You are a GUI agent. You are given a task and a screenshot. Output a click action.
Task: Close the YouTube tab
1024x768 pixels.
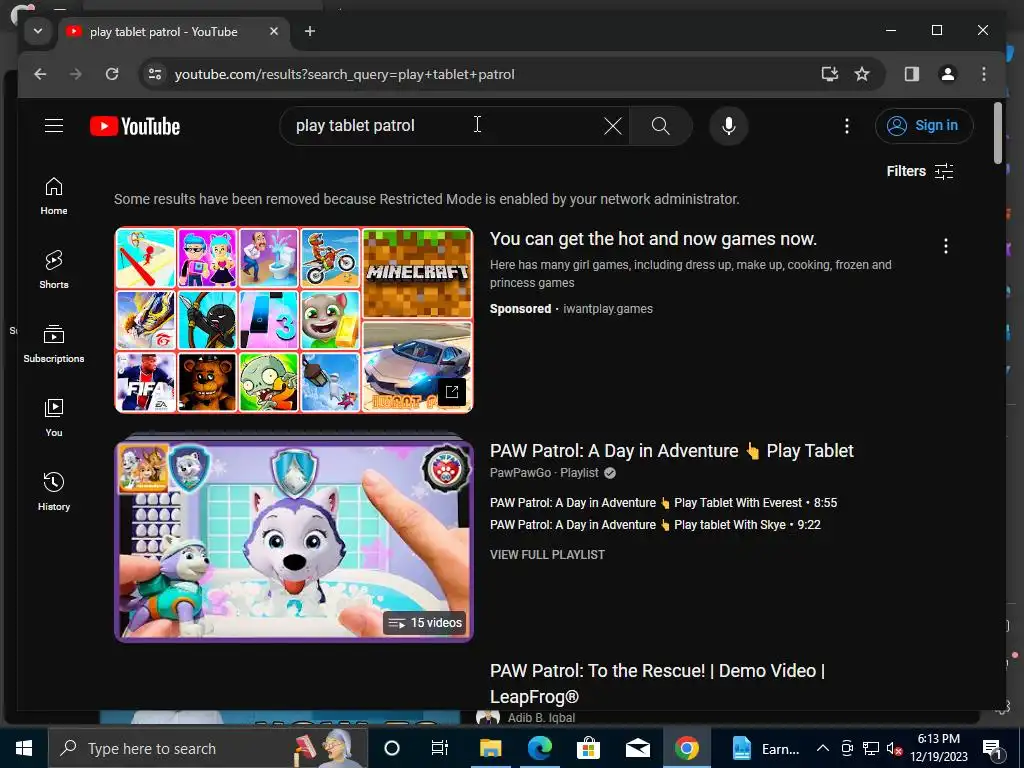(274, 31)
